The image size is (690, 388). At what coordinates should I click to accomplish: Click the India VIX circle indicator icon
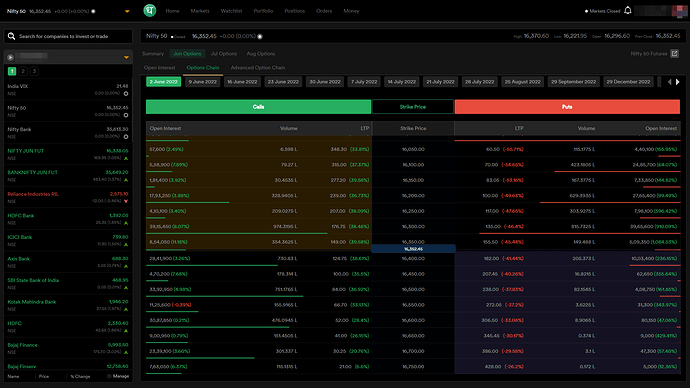point(126,93)
